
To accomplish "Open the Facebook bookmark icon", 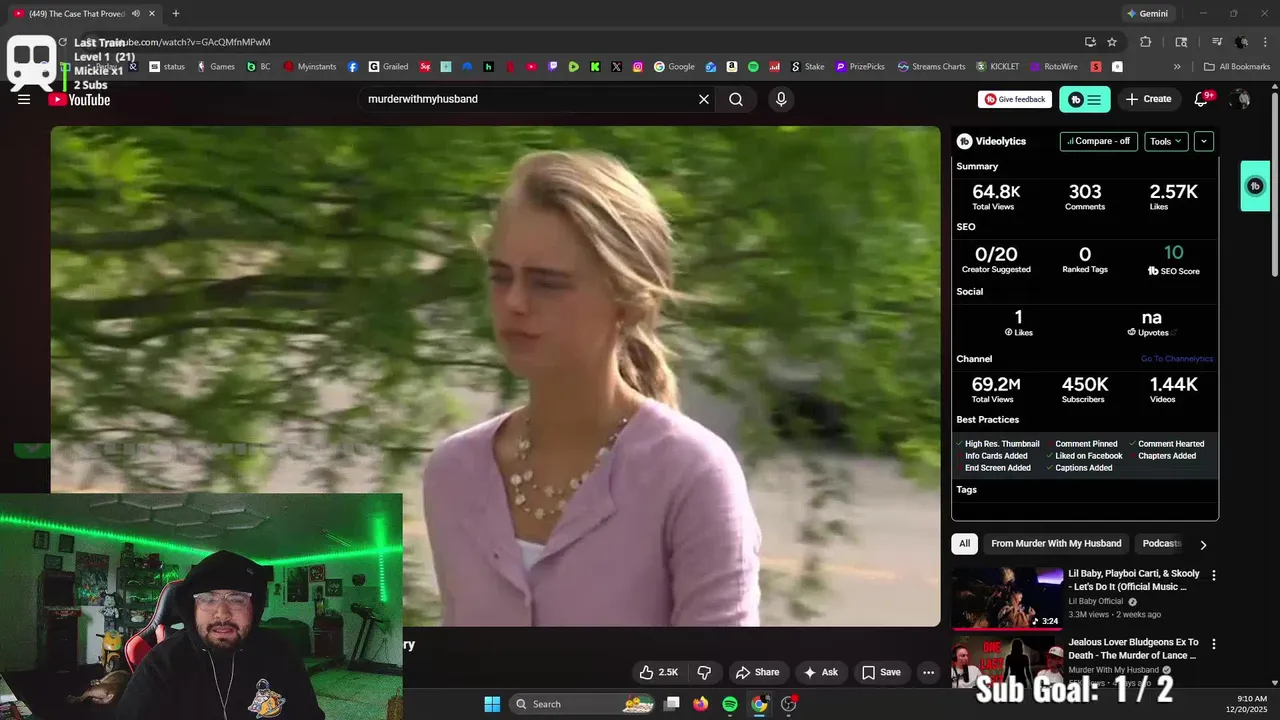I will click(353, 67).
